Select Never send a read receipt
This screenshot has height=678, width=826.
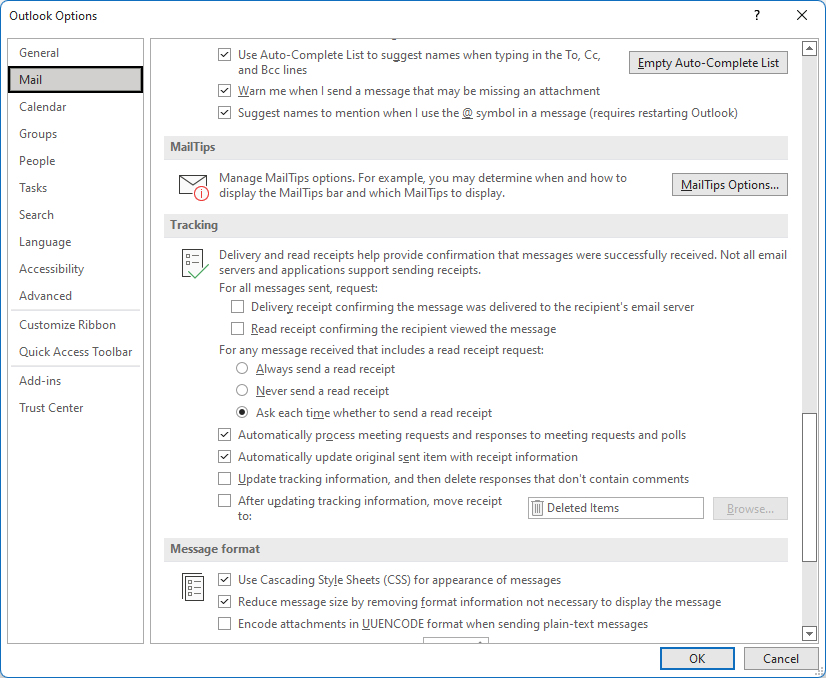pos(242,390)
